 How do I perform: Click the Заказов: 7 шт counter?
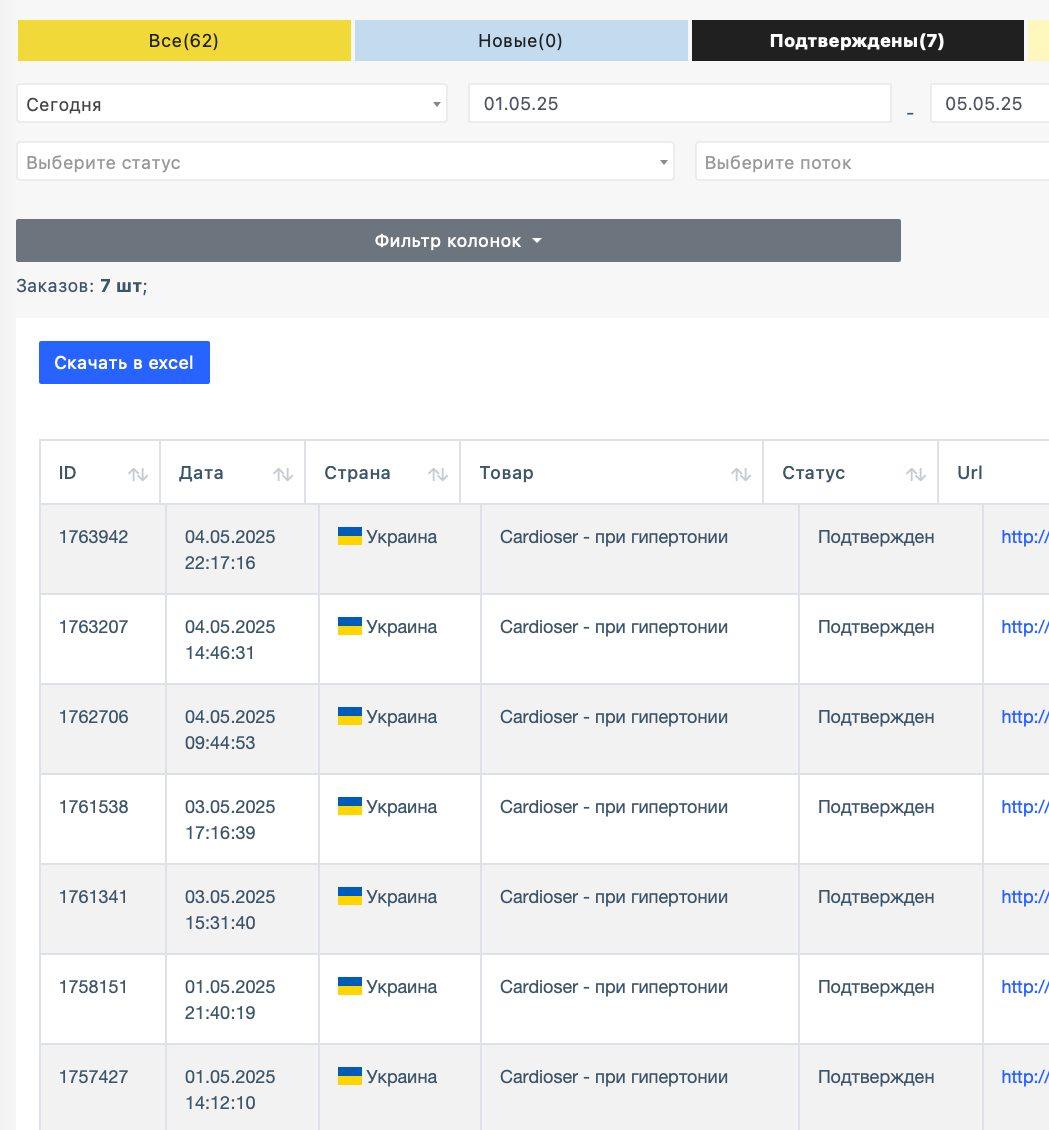coord(81,286)
